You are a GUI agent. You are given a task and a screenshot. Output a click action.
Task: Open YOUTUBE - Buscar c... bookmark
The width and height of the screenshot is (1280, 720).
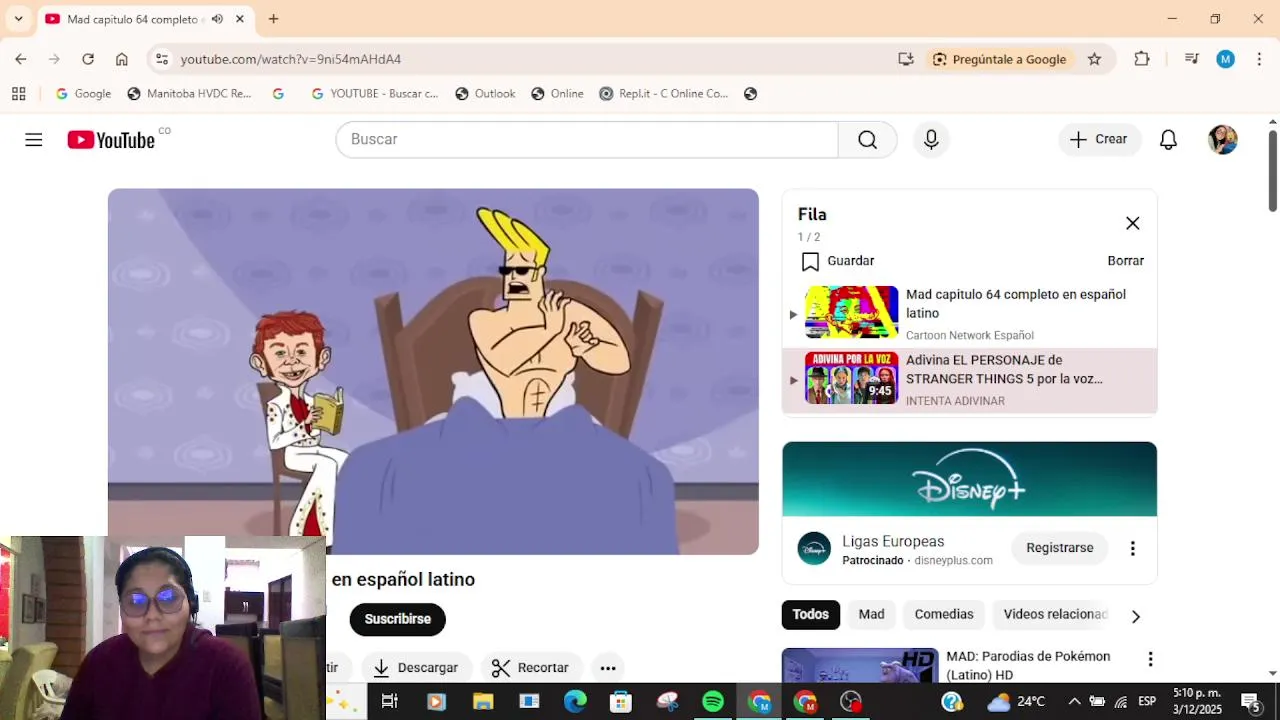pyautogui.click(x=374, y=94)
